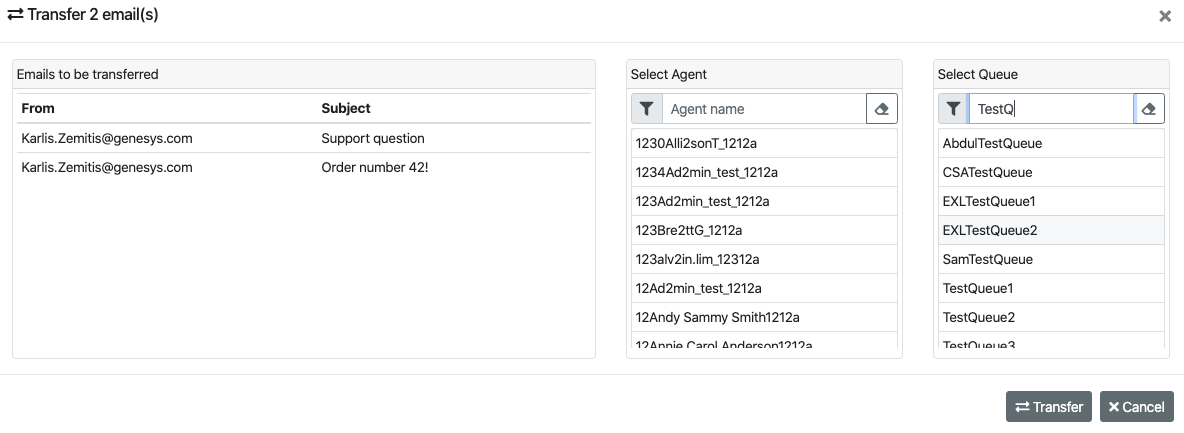Viewport: 1184px width, 433px height.
Task: Click the Support question email row
Action: click(x=304, y=138)
